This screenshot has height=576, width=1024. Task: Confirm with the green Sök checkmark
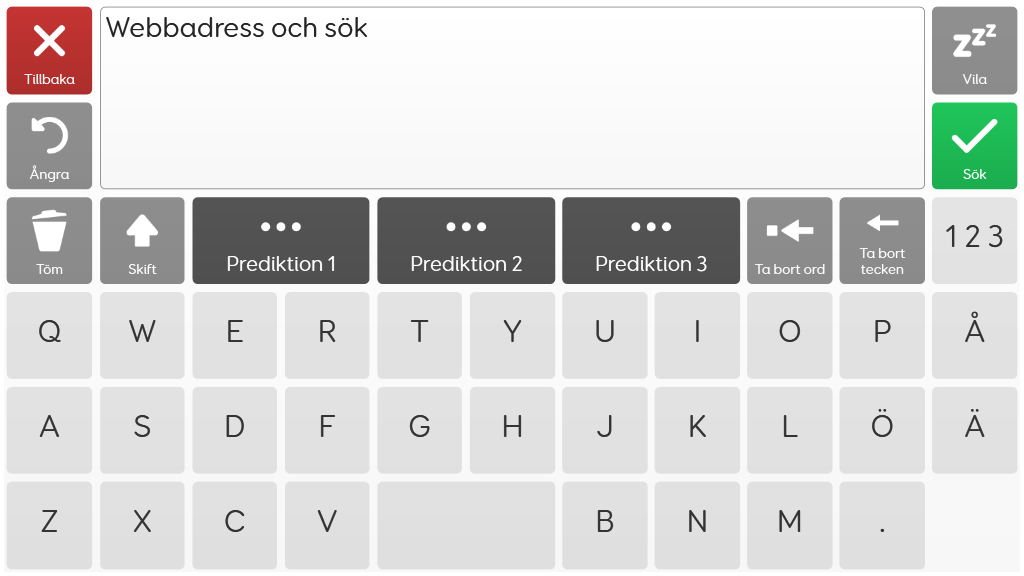tap(974, 146)
